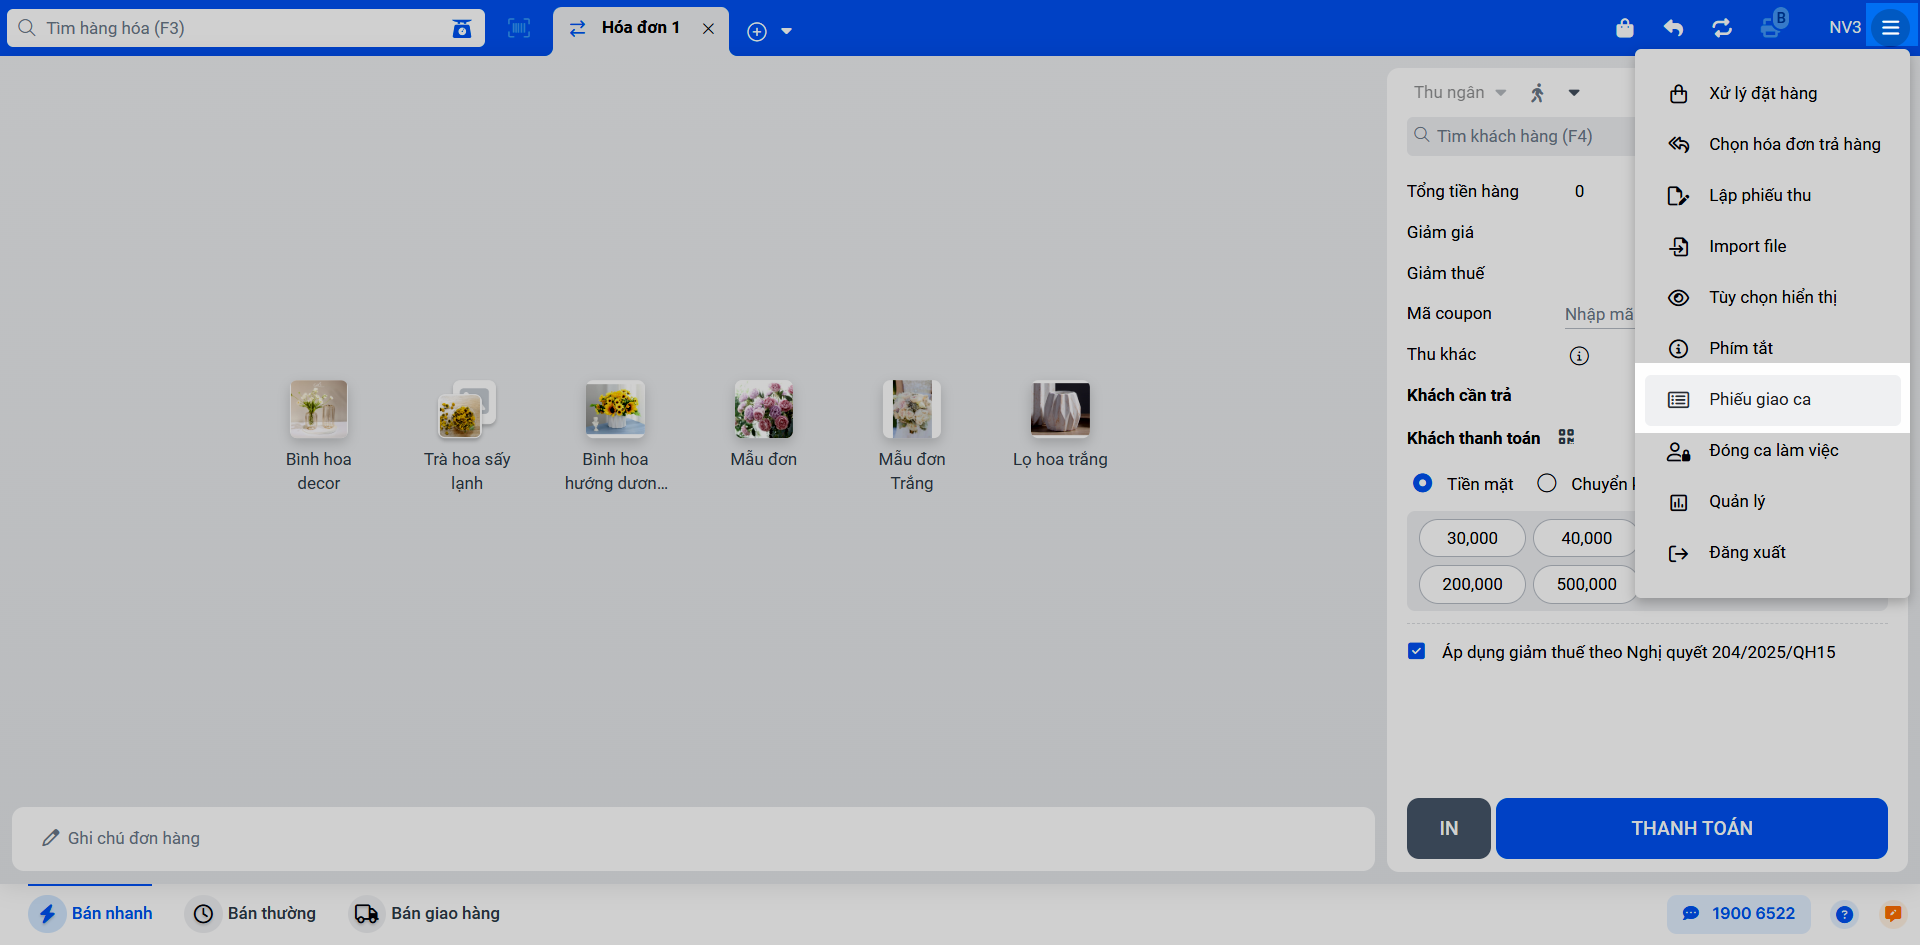This screenshot has height=945, width=1920.
Task: Select Bình hoa hướng dương product thumbnail
Action: [x=615, y=409]
